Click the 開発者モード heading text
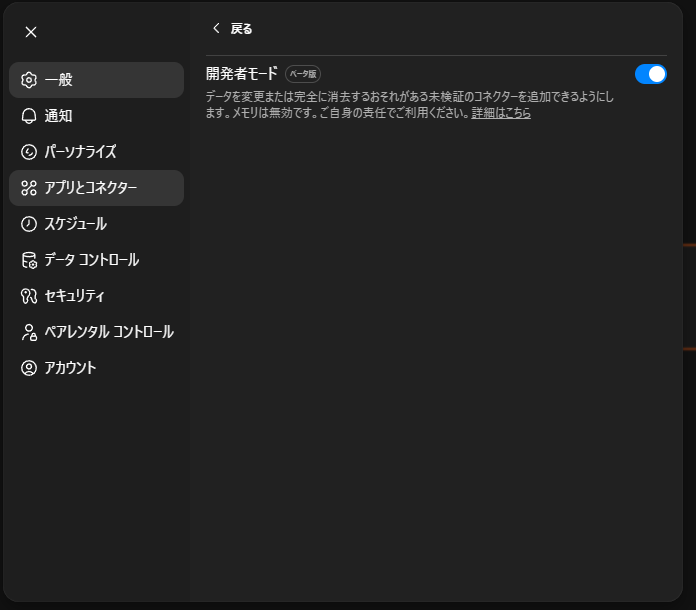The image size is (696, 610). point(242,74)
